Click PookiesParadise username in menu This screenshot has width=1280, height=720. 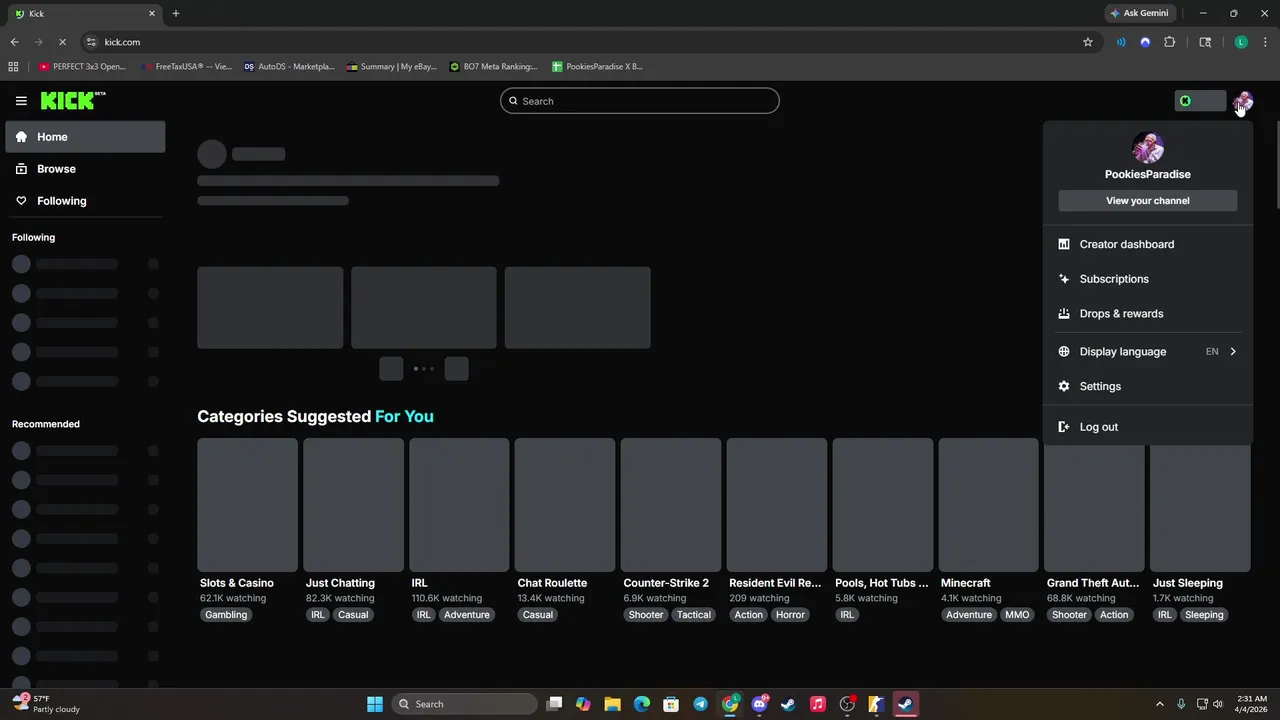click(1148, 174)
